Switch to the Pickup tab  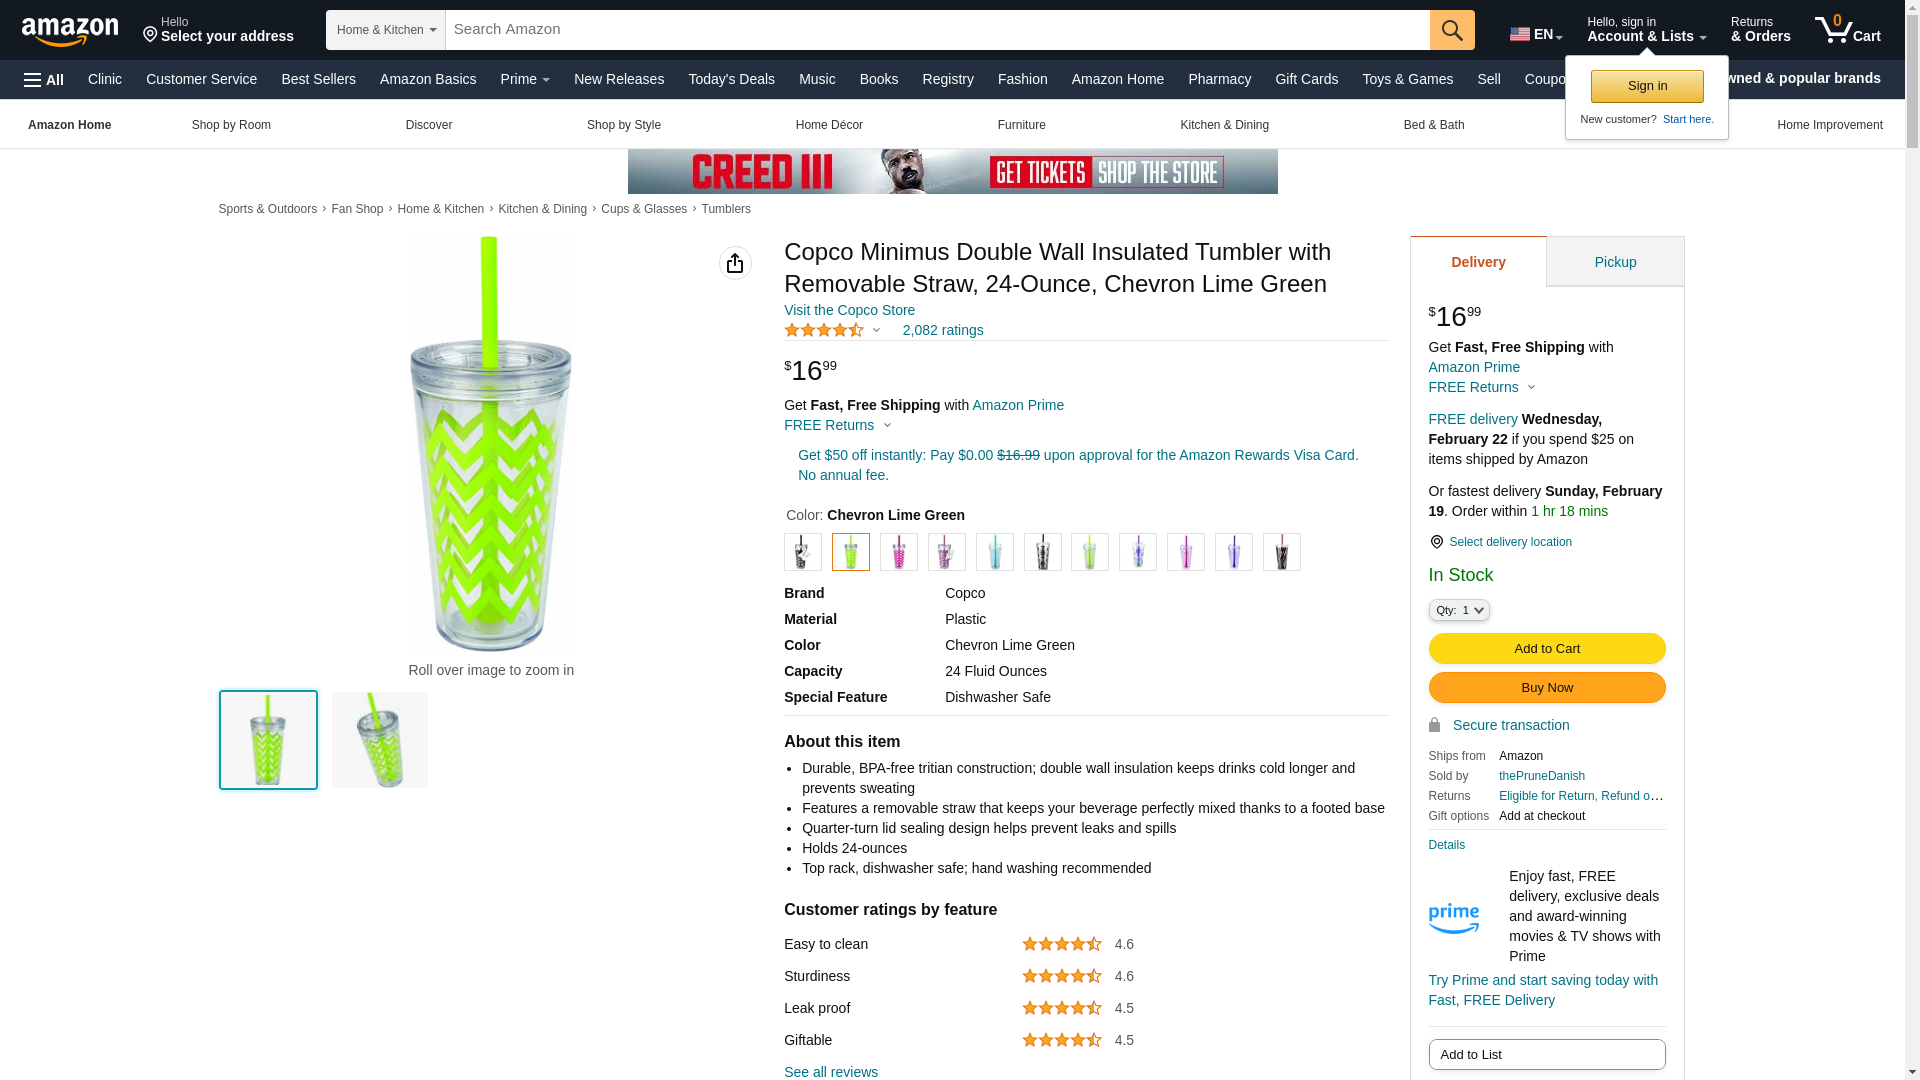pos(1615,262)
